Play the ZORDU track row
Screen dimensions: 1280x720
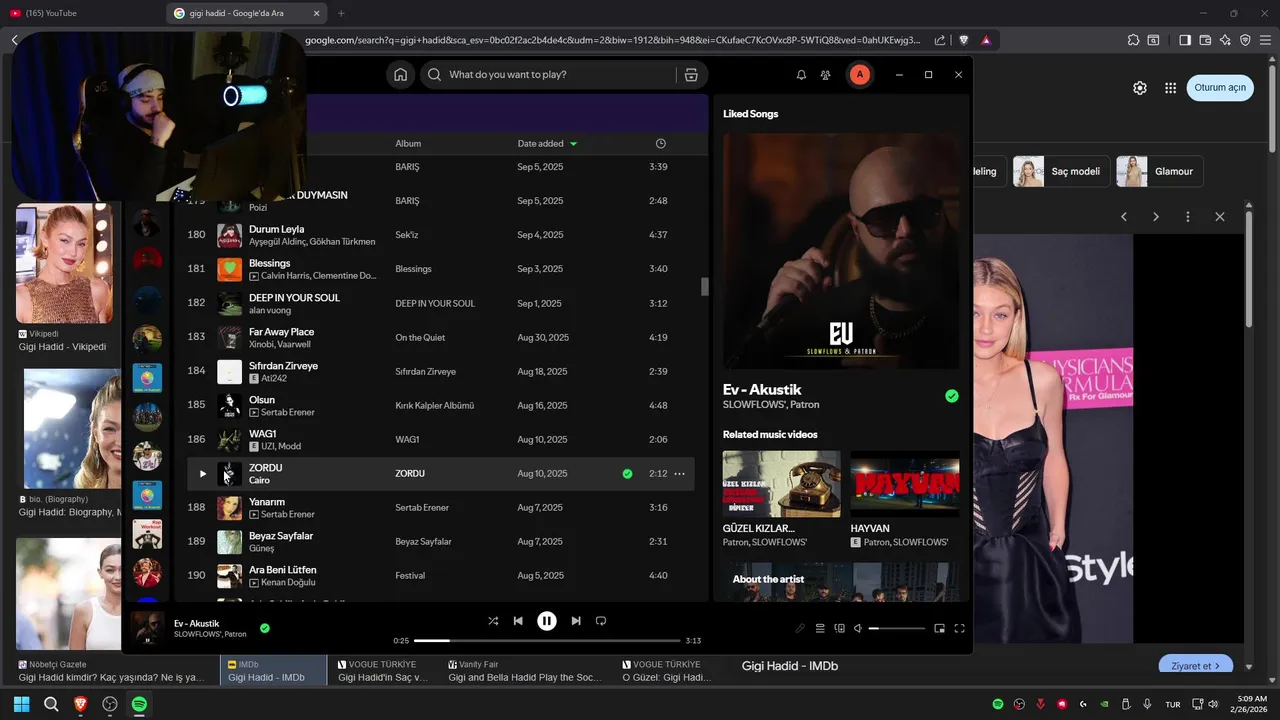pos(202,474)
